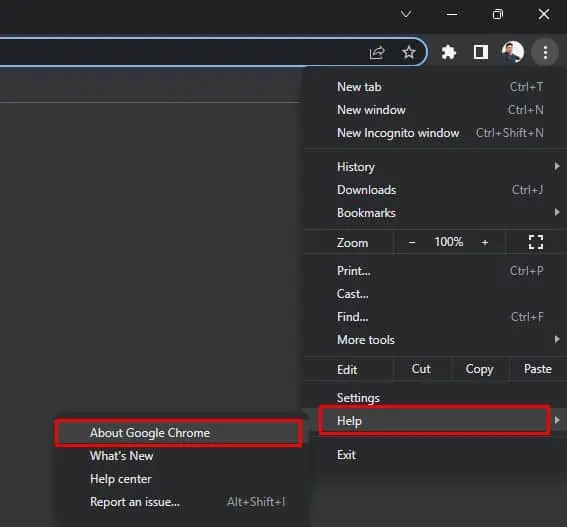
Task: Restore down the Chrome window
Action: pos(498,14)
